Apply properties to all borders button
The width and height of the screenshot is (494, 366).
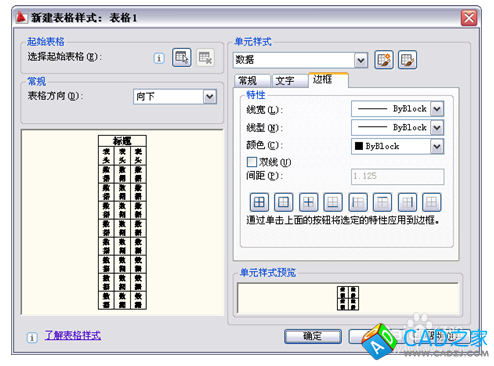[x=259, y=202]
